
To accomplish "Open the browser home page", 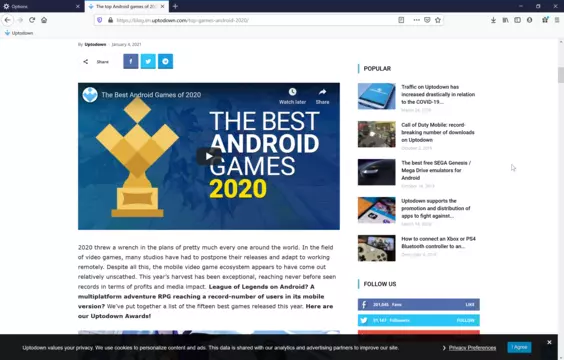I will coord(44,20).
